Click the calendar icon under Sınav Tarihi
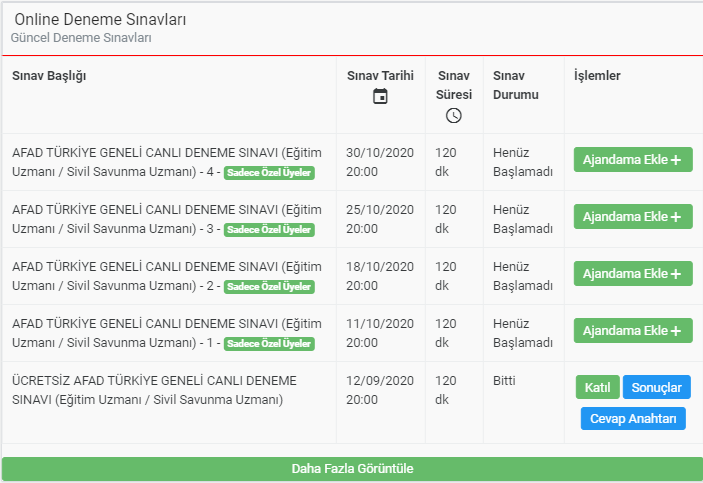703x483 pixels. (x=380, y=96)
